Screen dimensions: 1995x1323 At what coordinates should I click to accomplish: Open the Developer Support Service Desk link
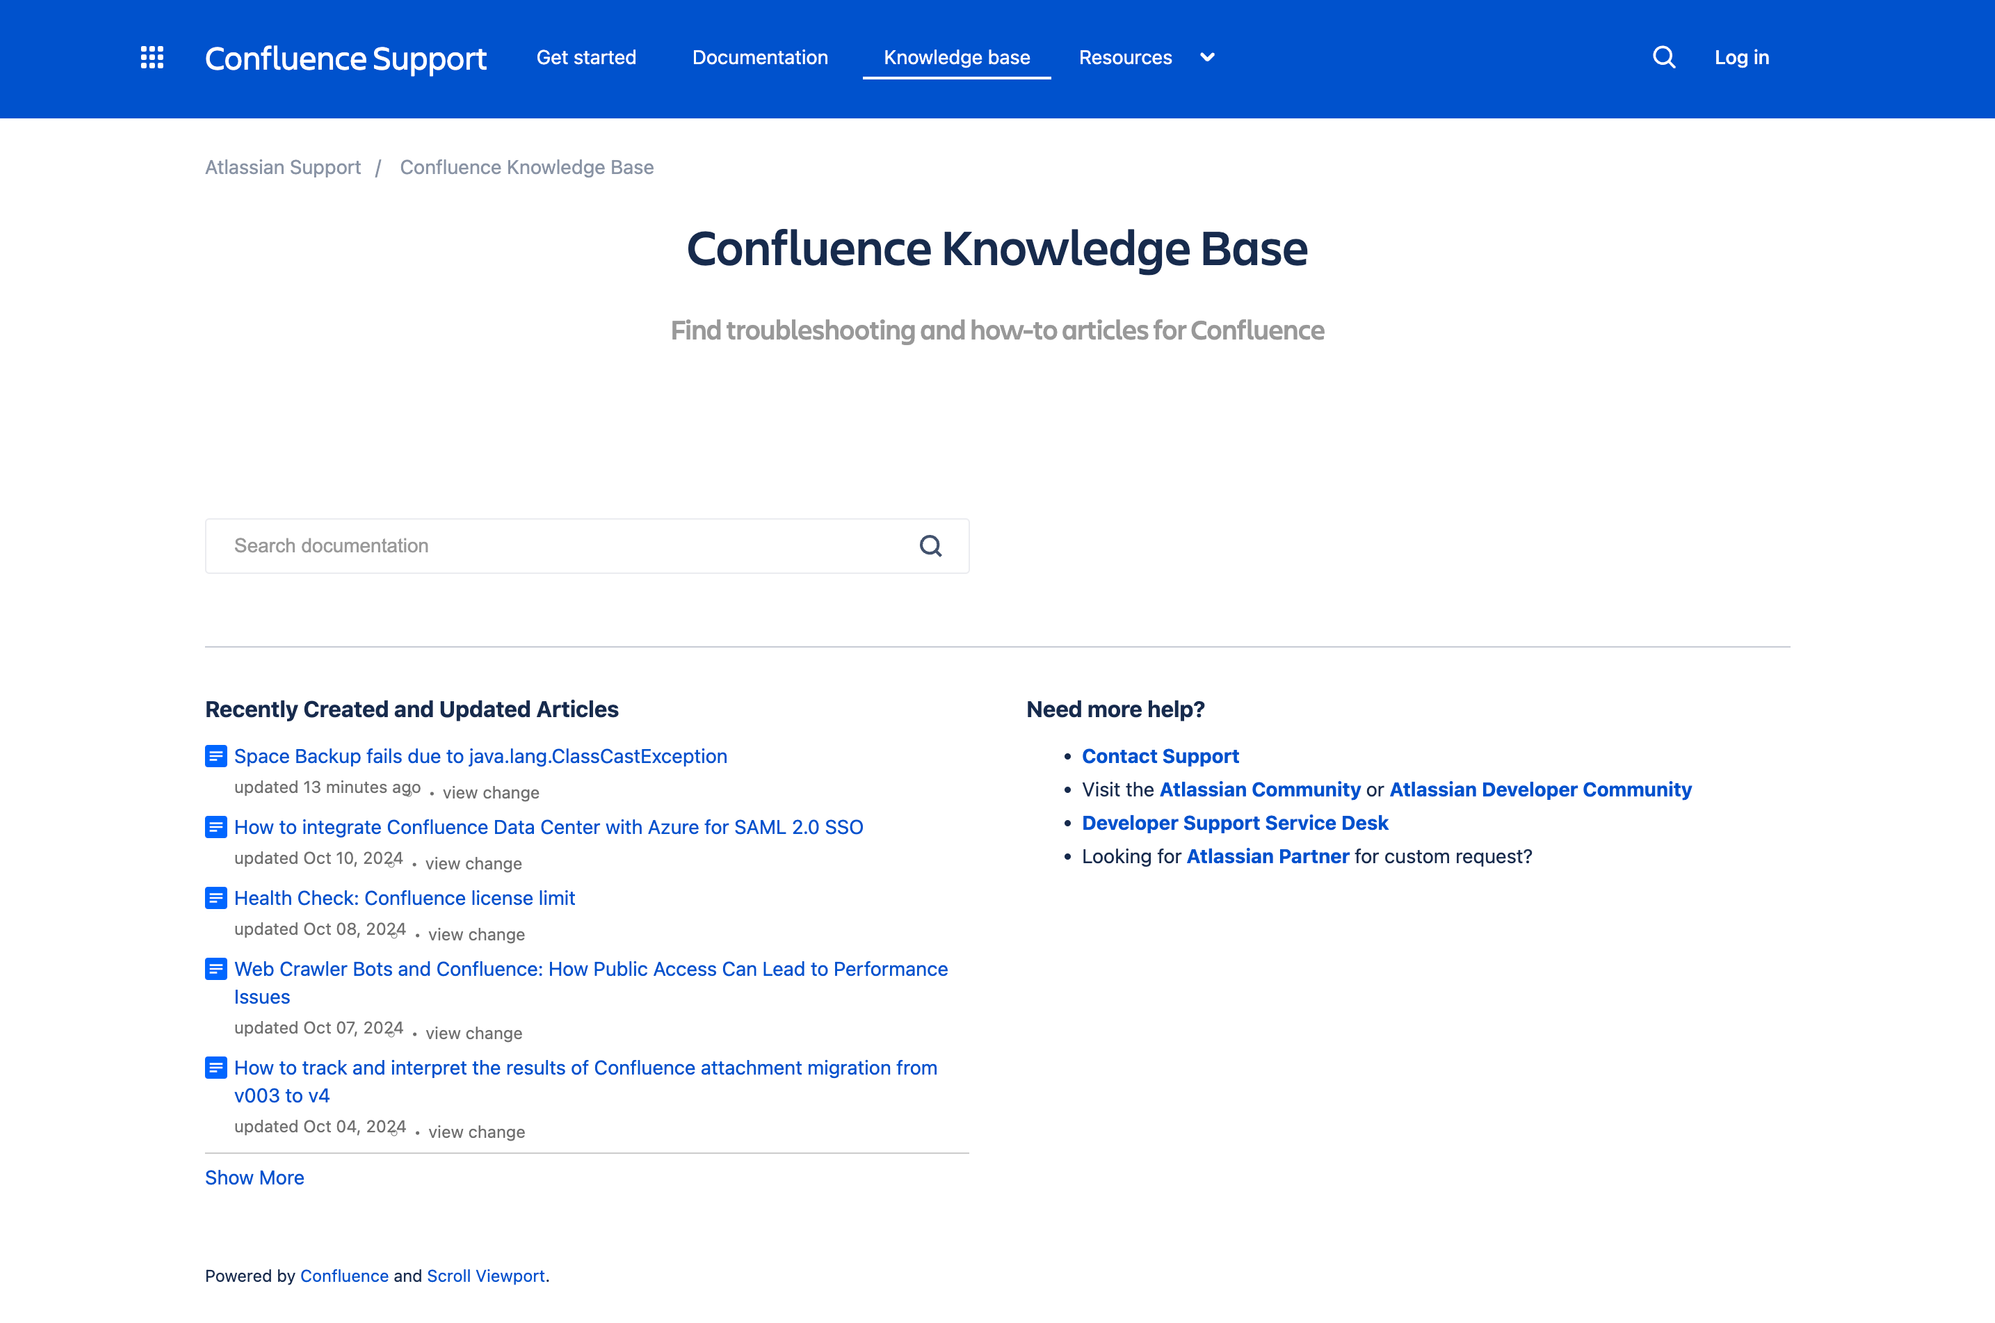[1235, 822]
